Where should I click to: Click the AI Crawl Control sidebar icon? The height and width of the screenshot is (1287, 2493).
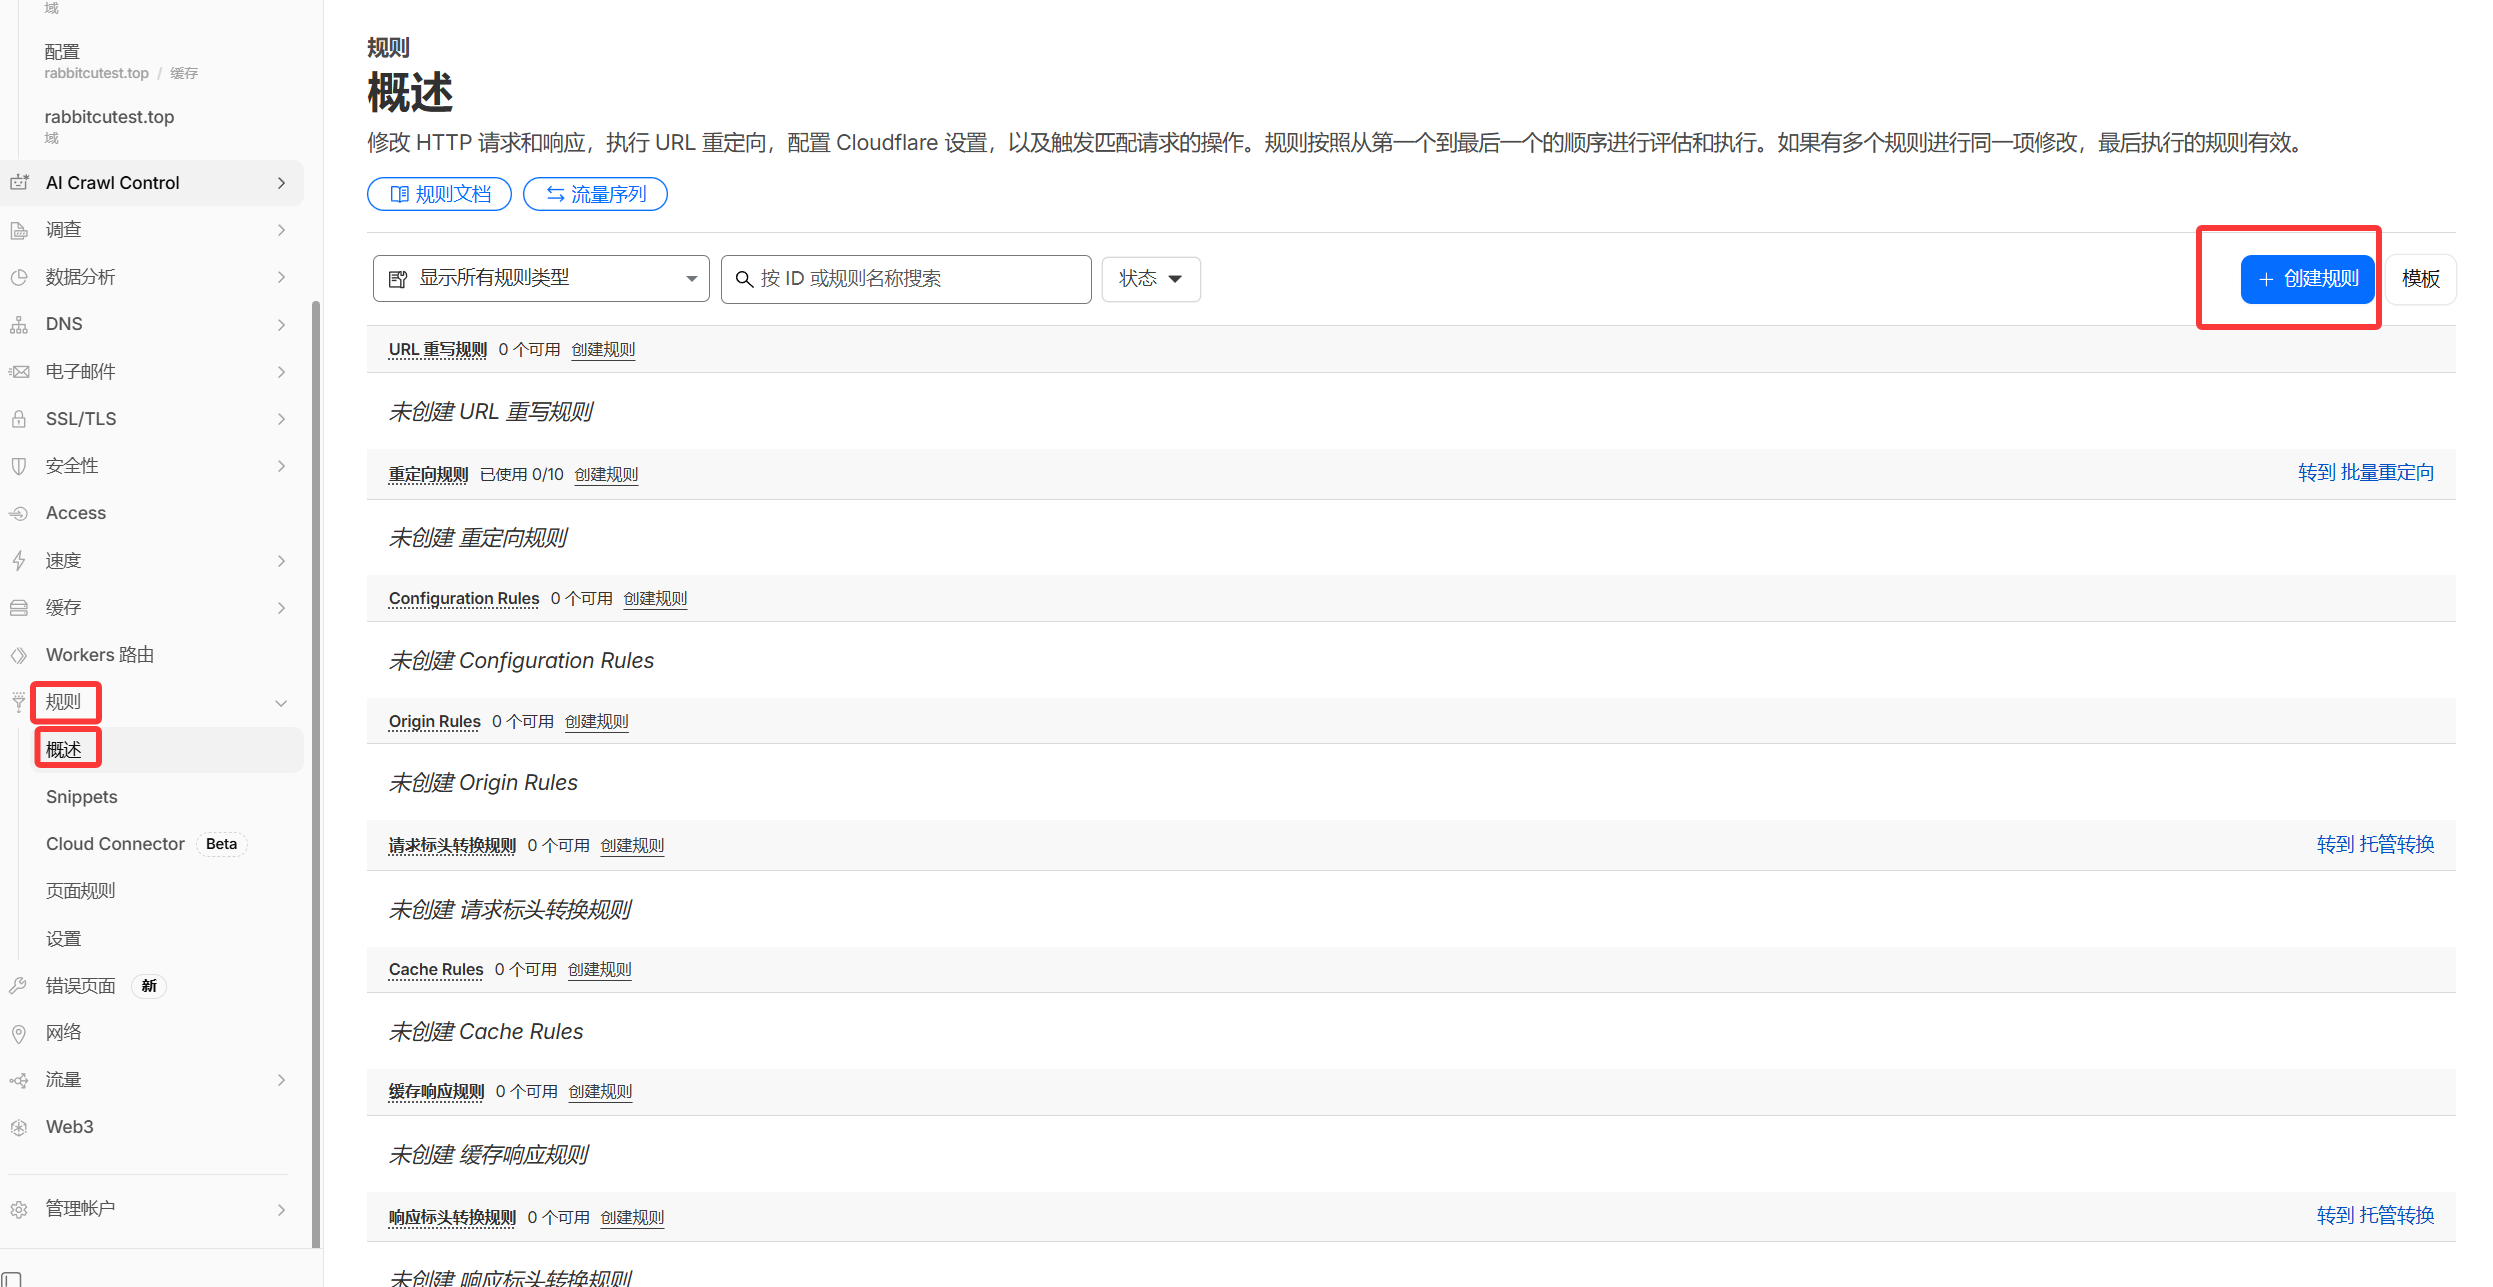point(19,183)
